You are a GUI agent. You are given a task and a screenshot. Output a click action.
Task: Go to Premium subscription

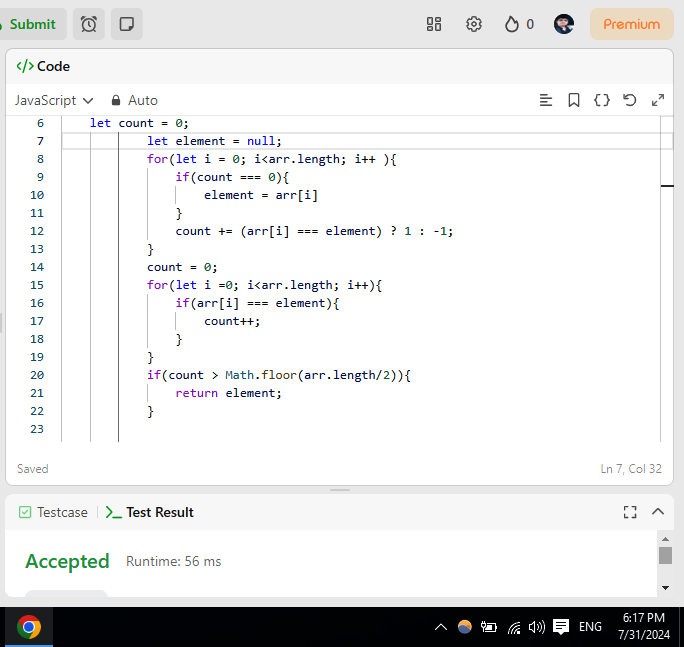[631, 24]
